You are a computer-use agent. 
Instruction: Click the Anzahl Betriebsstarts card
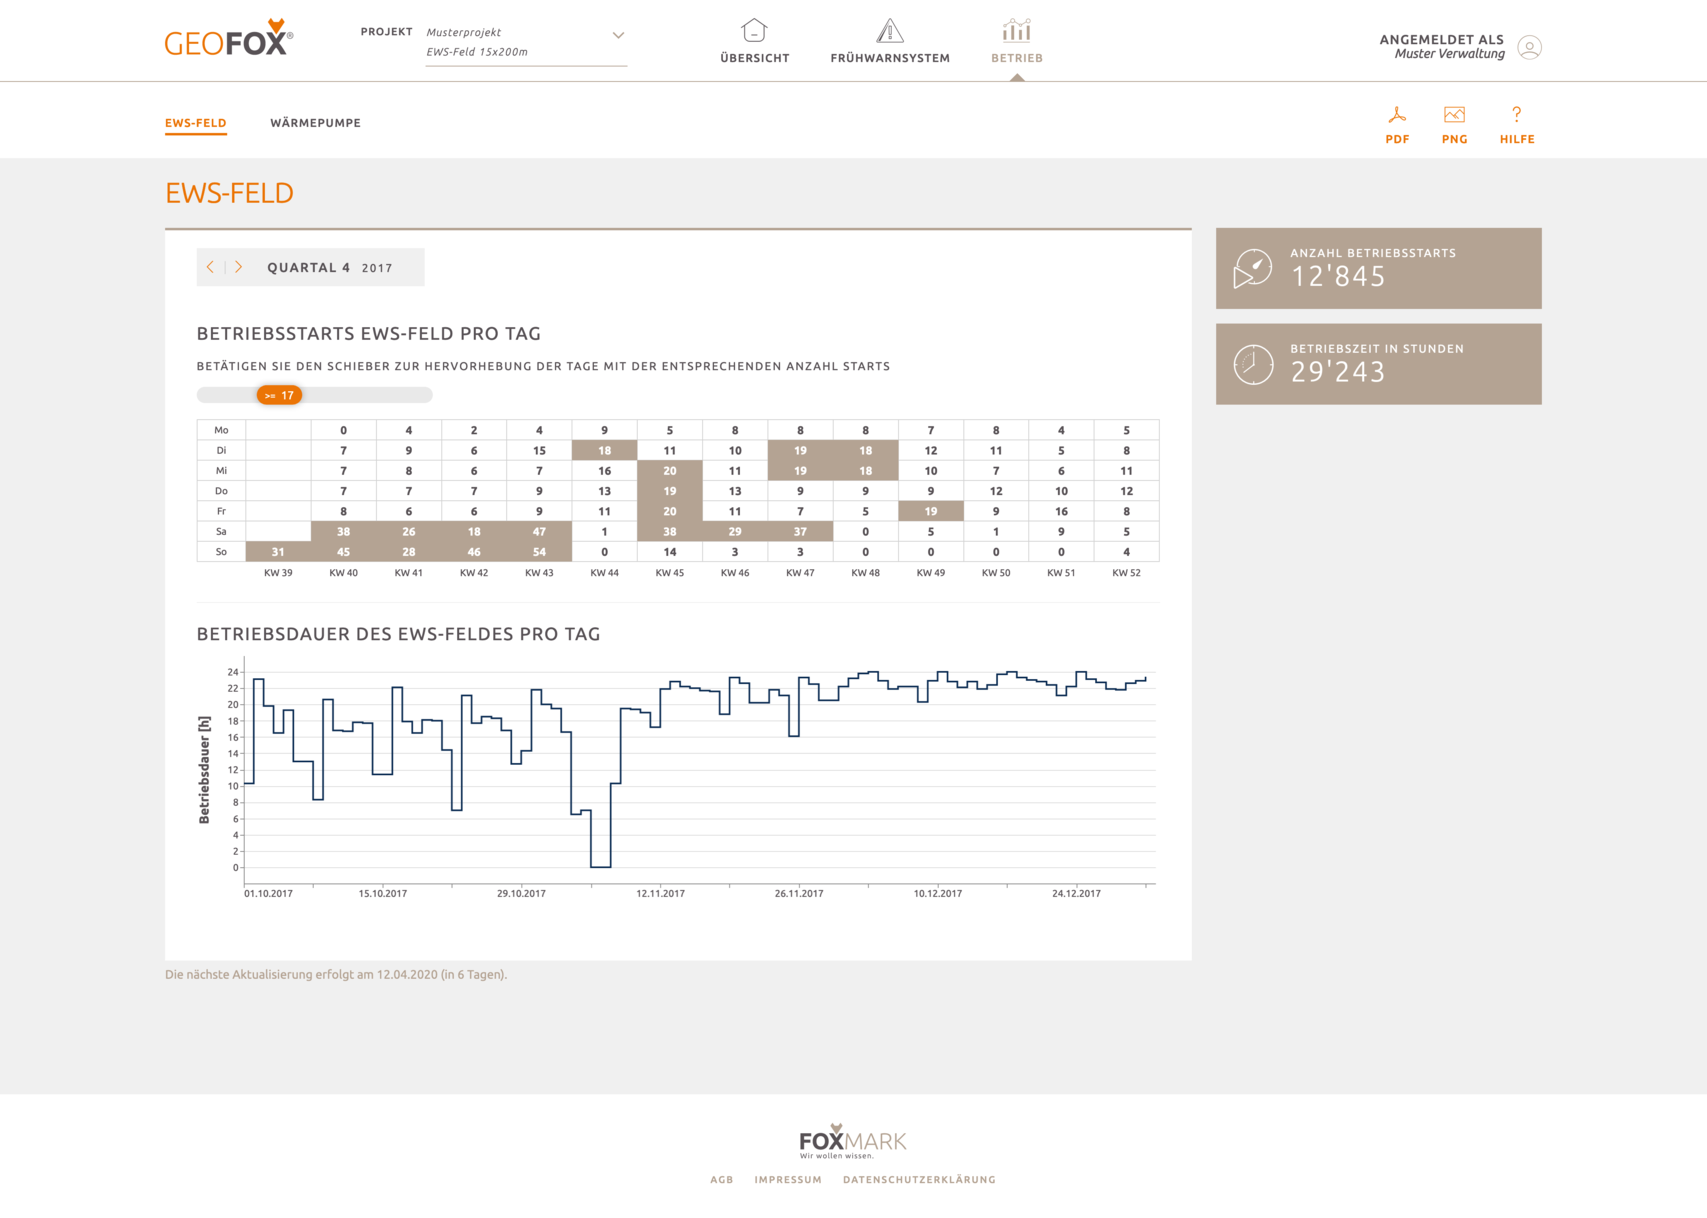[1378, 268]
